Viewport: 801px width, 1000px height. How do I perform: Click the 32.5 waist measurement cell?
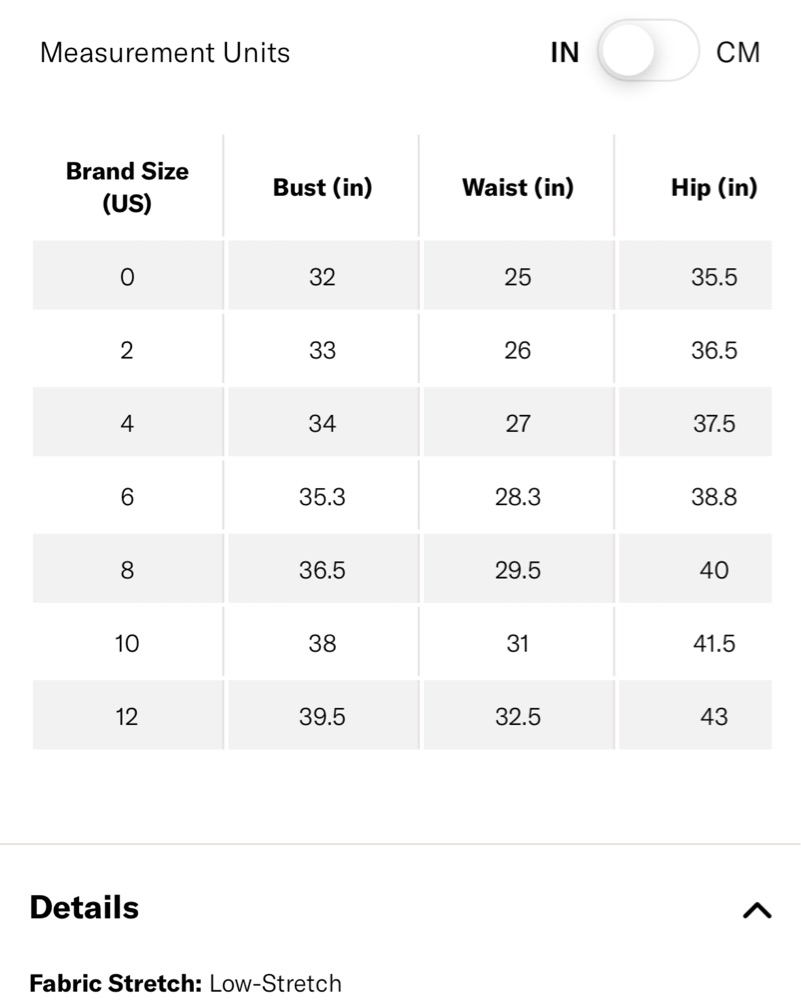(x=518, y=716)
